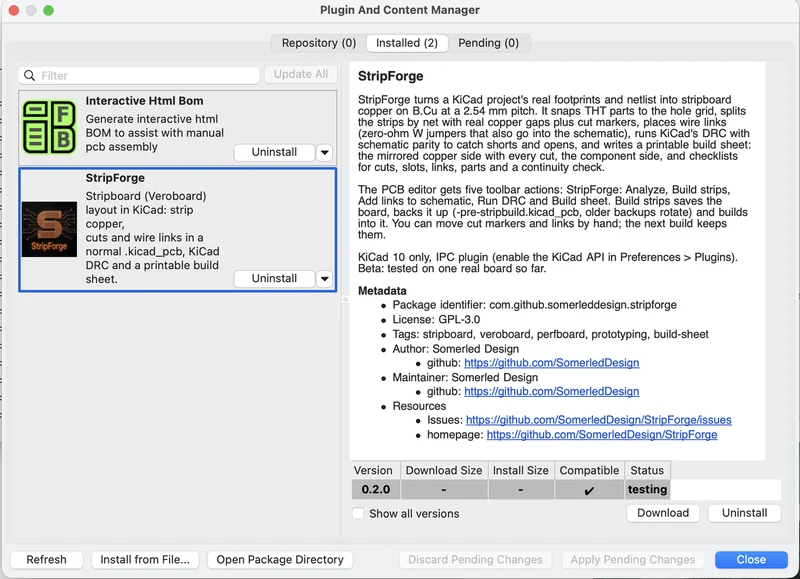Click the Status column header
This screenshot has width=800, height=579.
coord(647,470)
